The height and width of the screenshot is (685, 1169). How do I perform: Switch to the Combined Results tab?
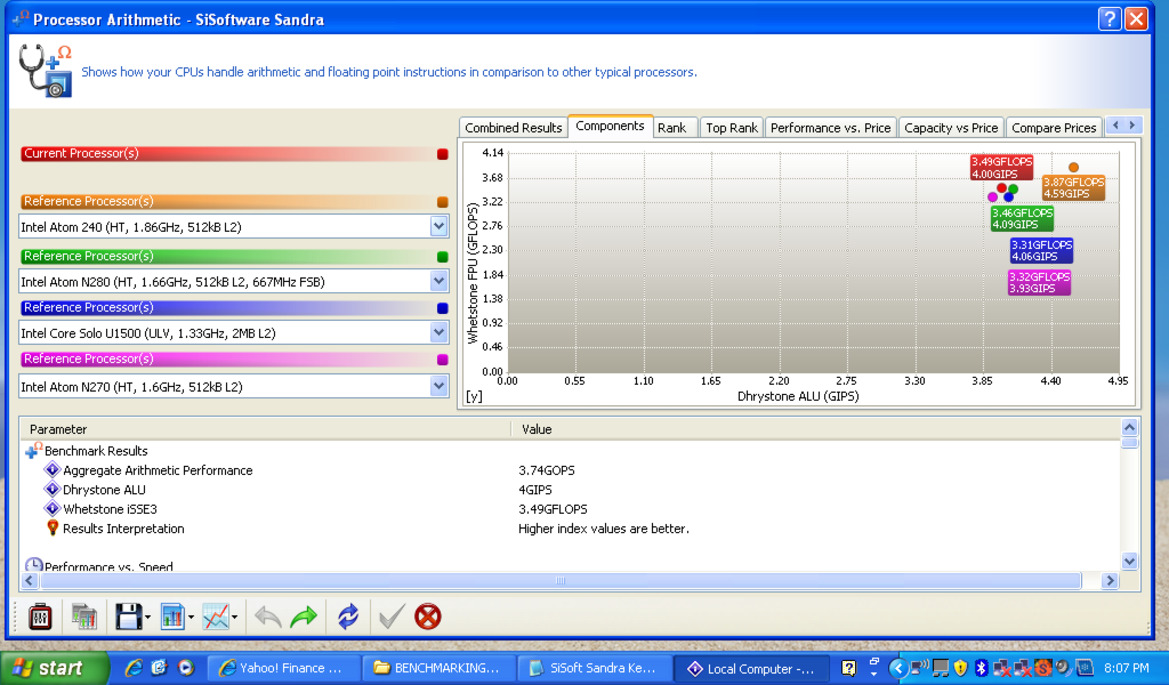point(513,127)
